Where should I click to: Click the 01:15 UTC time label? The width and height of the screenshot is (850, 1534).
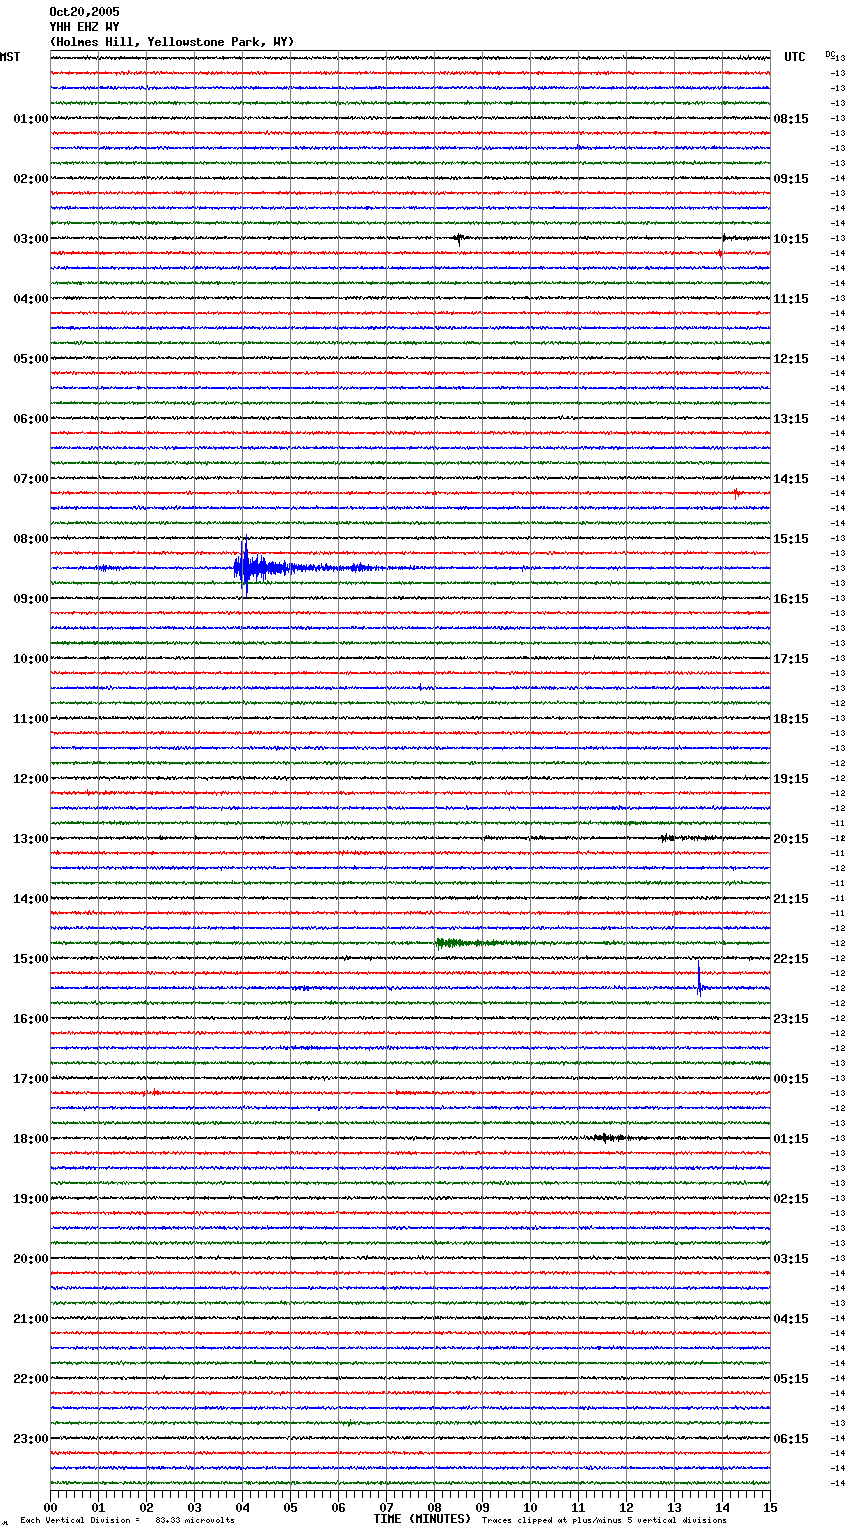791,1139
